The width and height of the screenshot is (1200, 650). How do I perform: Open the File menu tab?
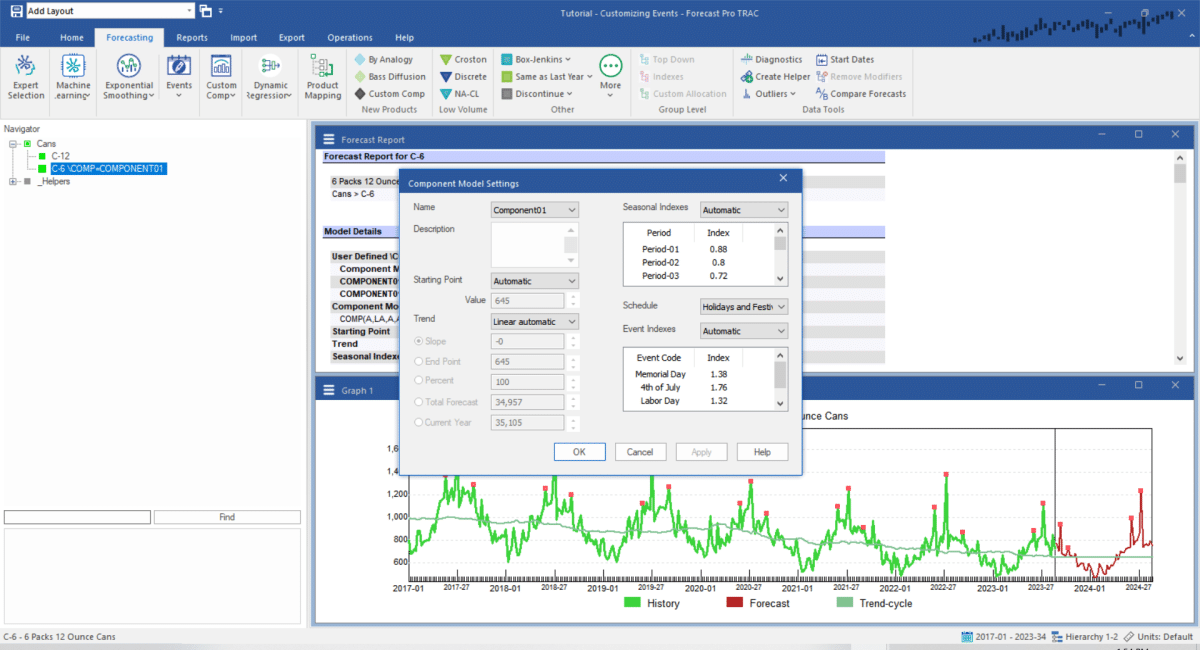coord(22,37)
